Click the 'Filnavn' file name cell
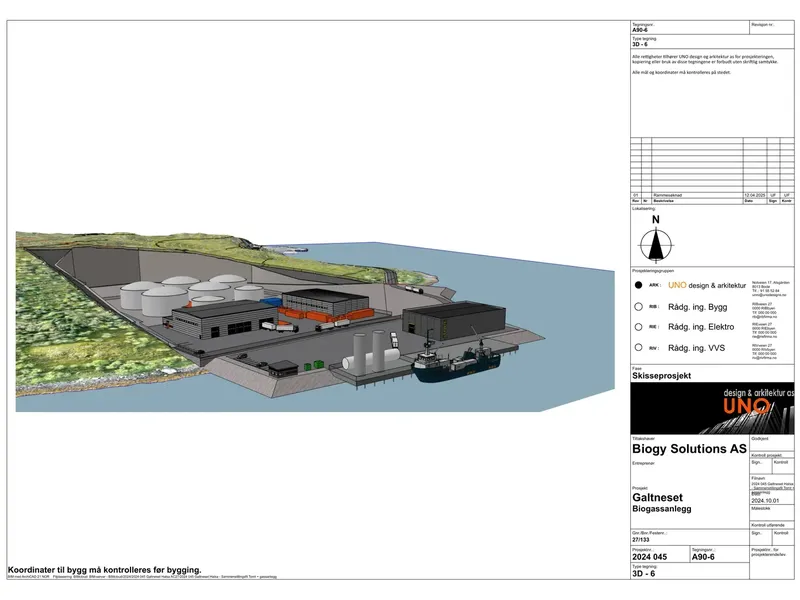This screenshot has width=800, height=600. click(771, 483)
